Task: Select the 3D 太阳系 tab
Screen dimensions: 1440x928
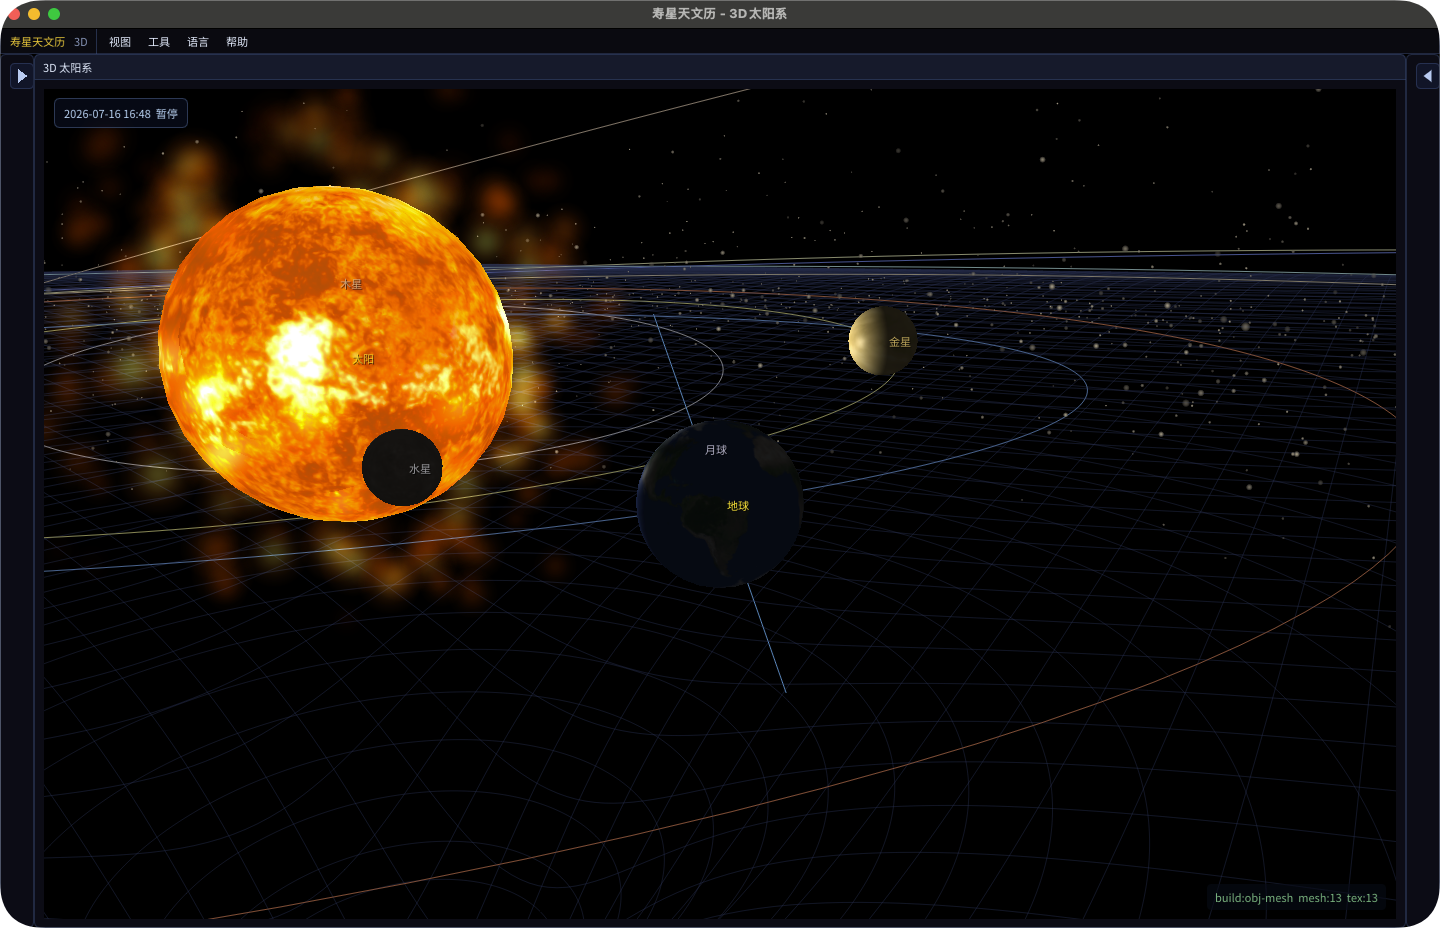Action: pyautogui.click(x=68, y=68)
